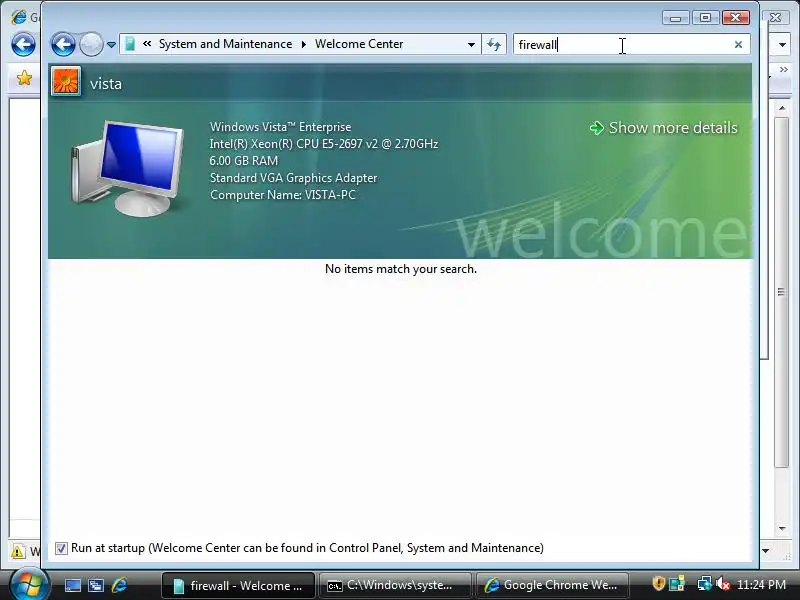The width and height of the screenshot is (800, 600).
Task: Click Show more details link
Action: (x=673, y=128)
